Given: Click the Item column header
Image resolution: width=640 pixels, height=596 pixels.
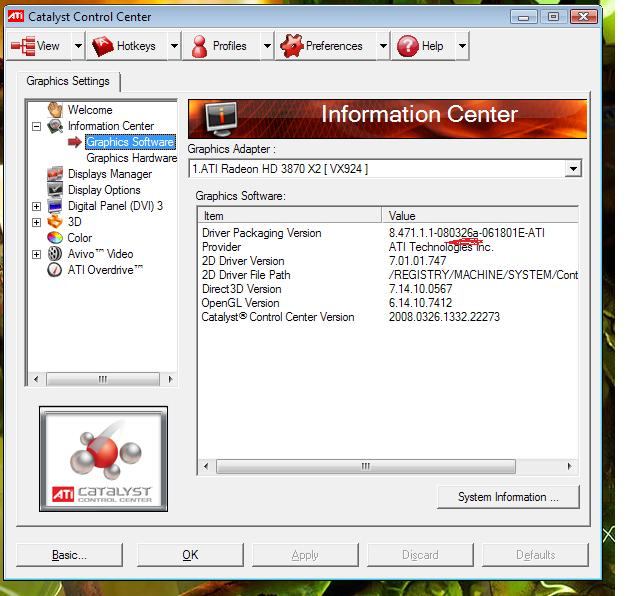Looking at the screenshot, I should 290,216.
